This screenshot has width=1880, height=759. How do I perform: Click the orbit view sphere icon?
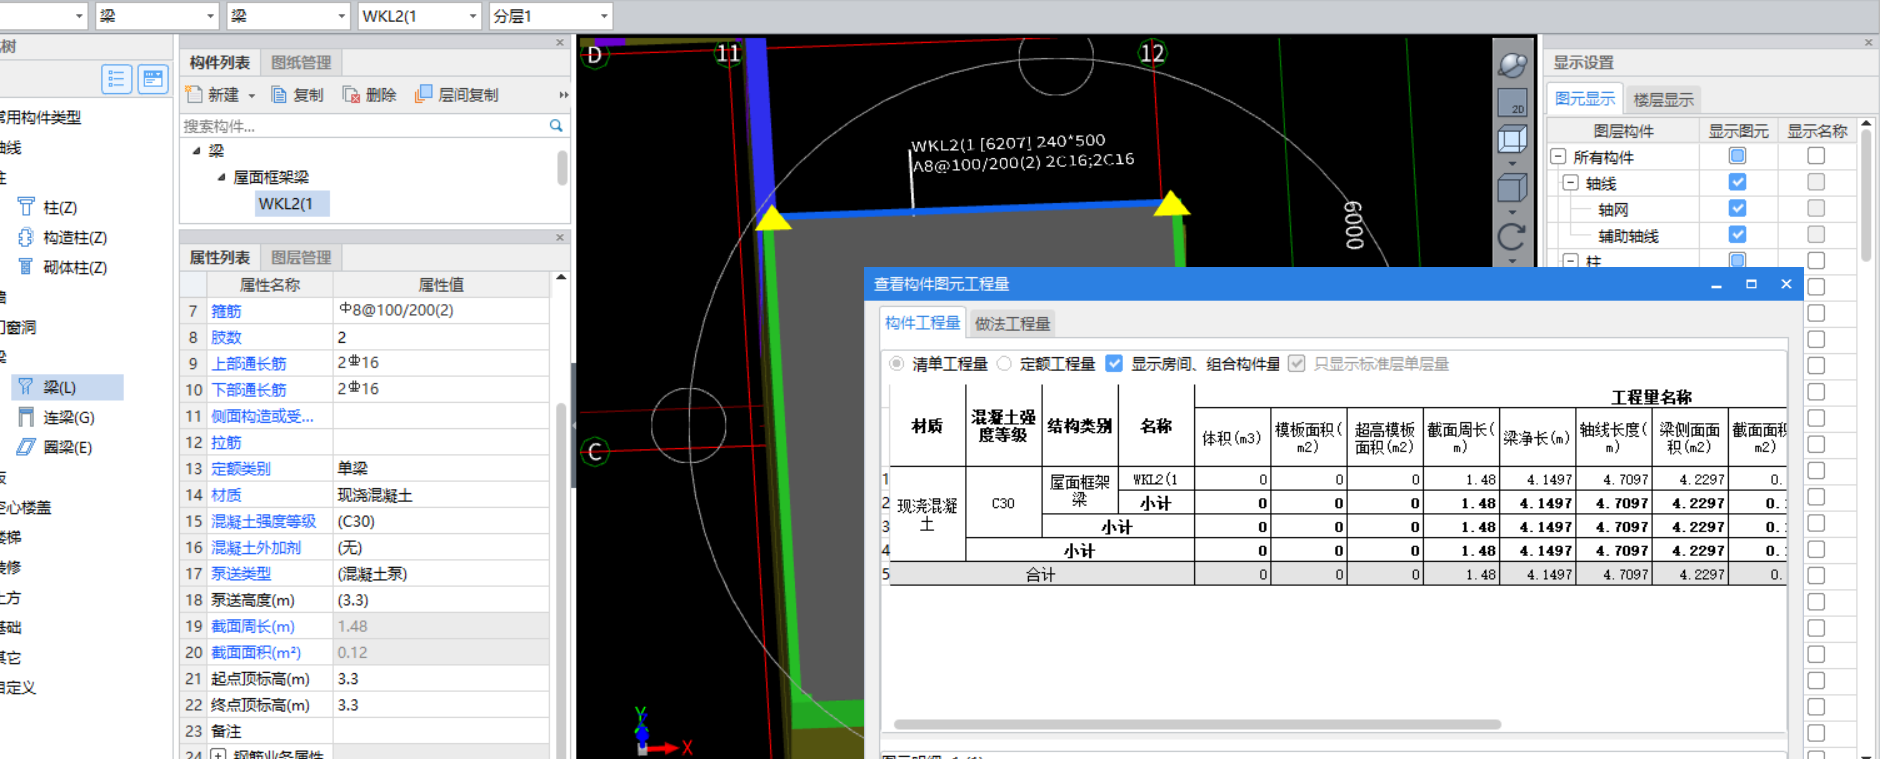1512,66
